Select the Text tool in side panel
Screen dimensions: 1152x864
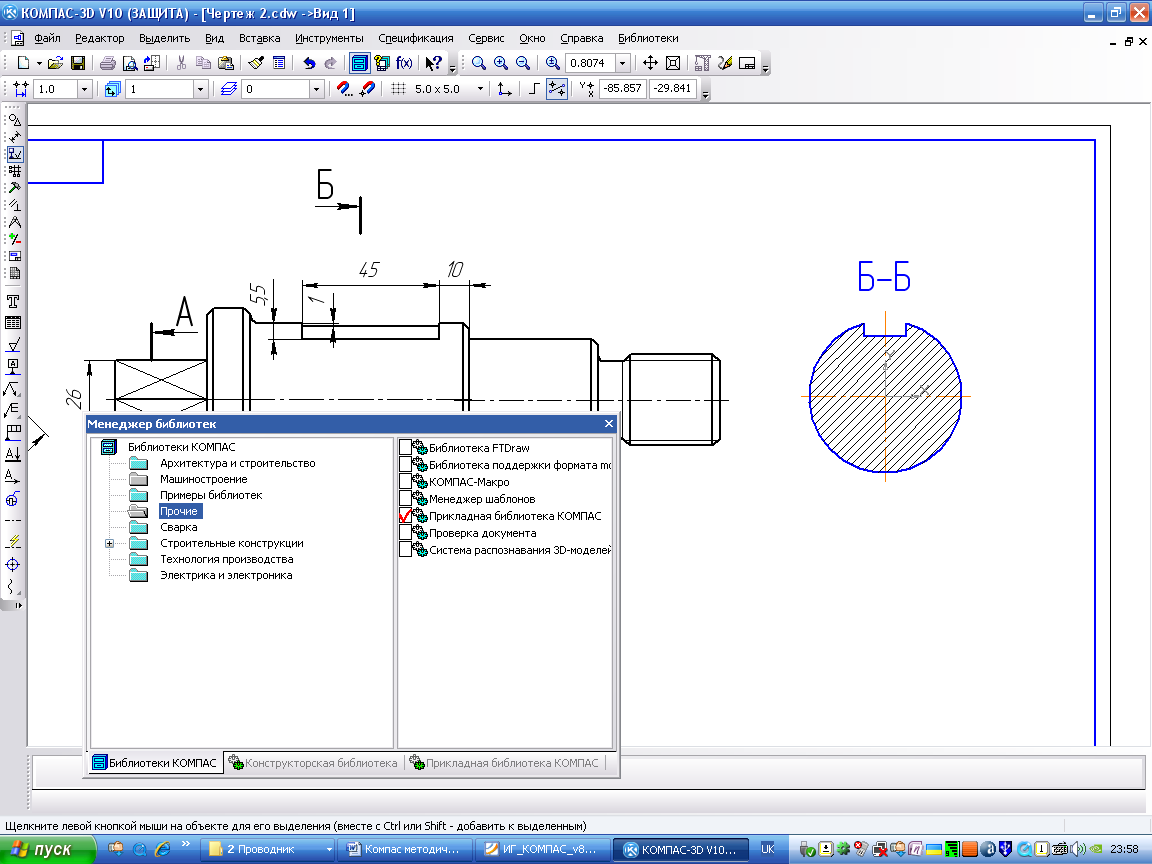14,301
